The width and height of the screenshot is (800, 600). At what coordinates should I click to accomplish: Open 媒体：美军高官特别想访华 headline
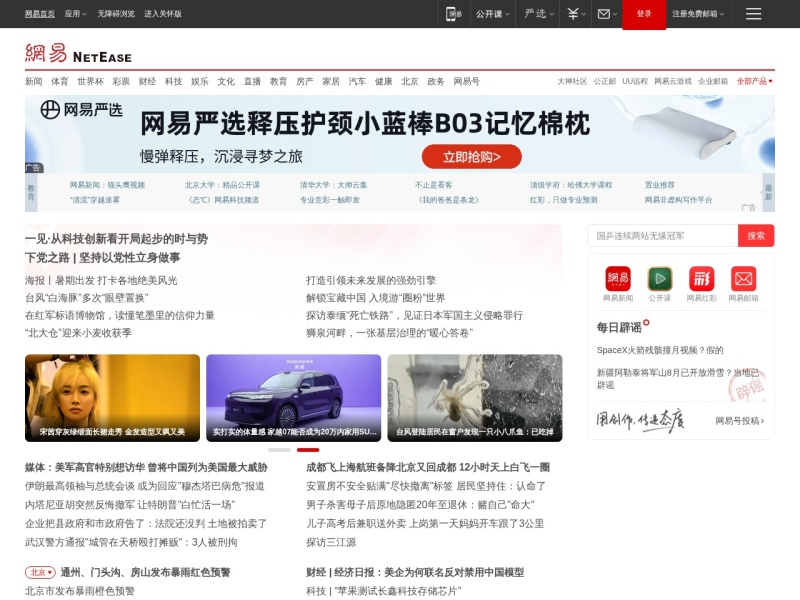[146, 467]
